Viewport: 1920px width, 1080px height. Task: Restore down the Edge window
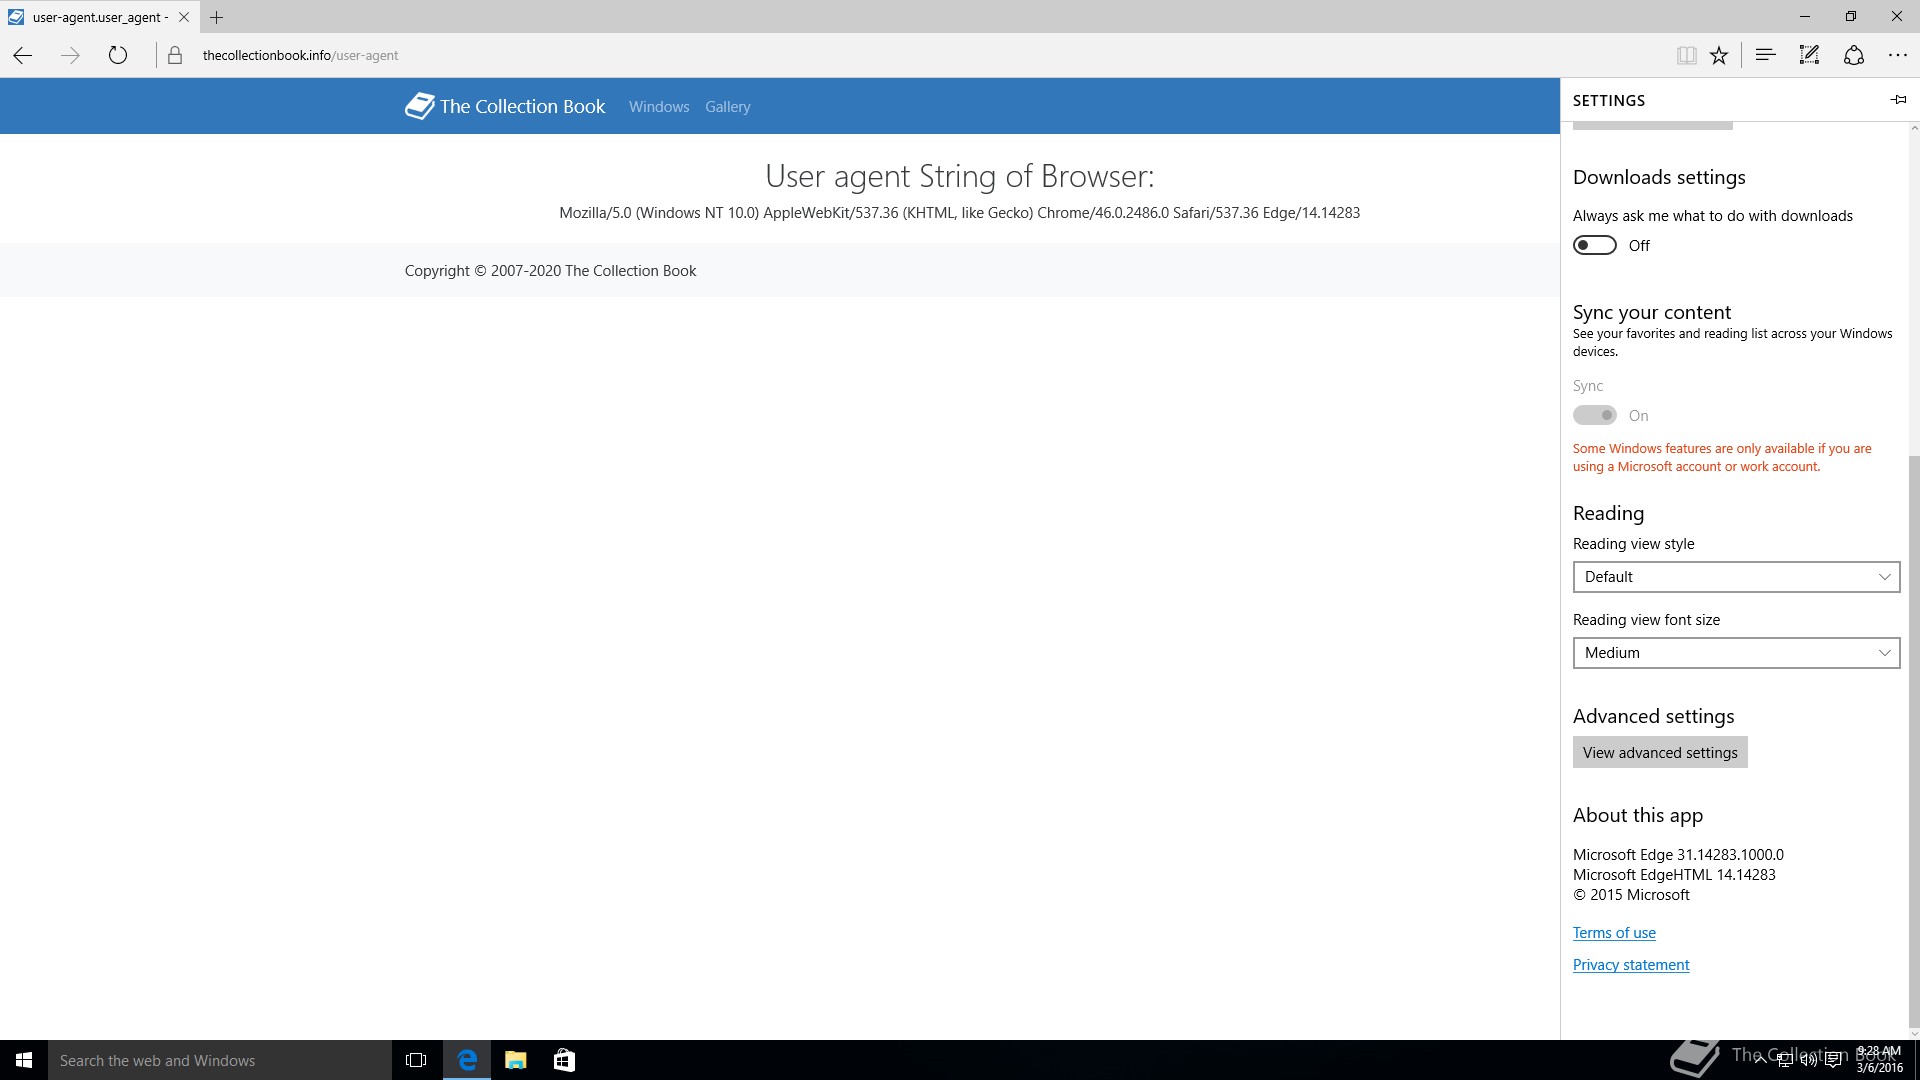(x=1851, y=16)
